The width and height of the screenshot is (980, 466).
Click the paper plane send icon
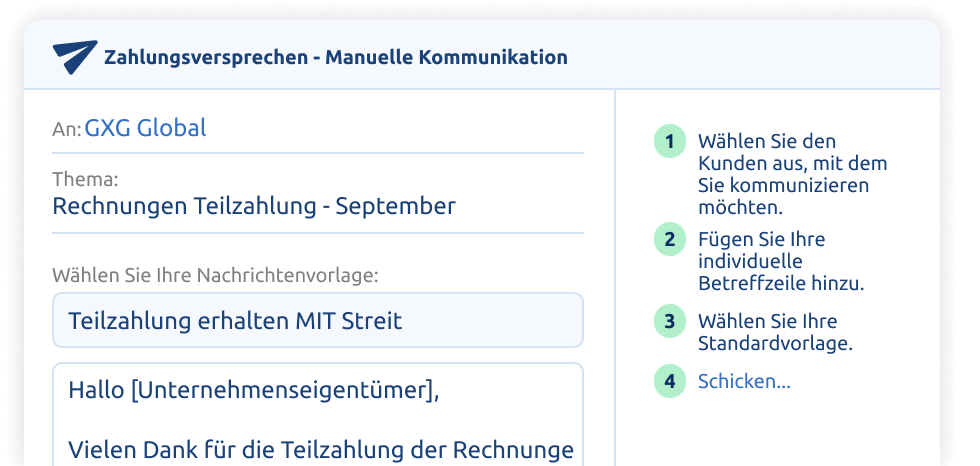[x=75, y=57]
